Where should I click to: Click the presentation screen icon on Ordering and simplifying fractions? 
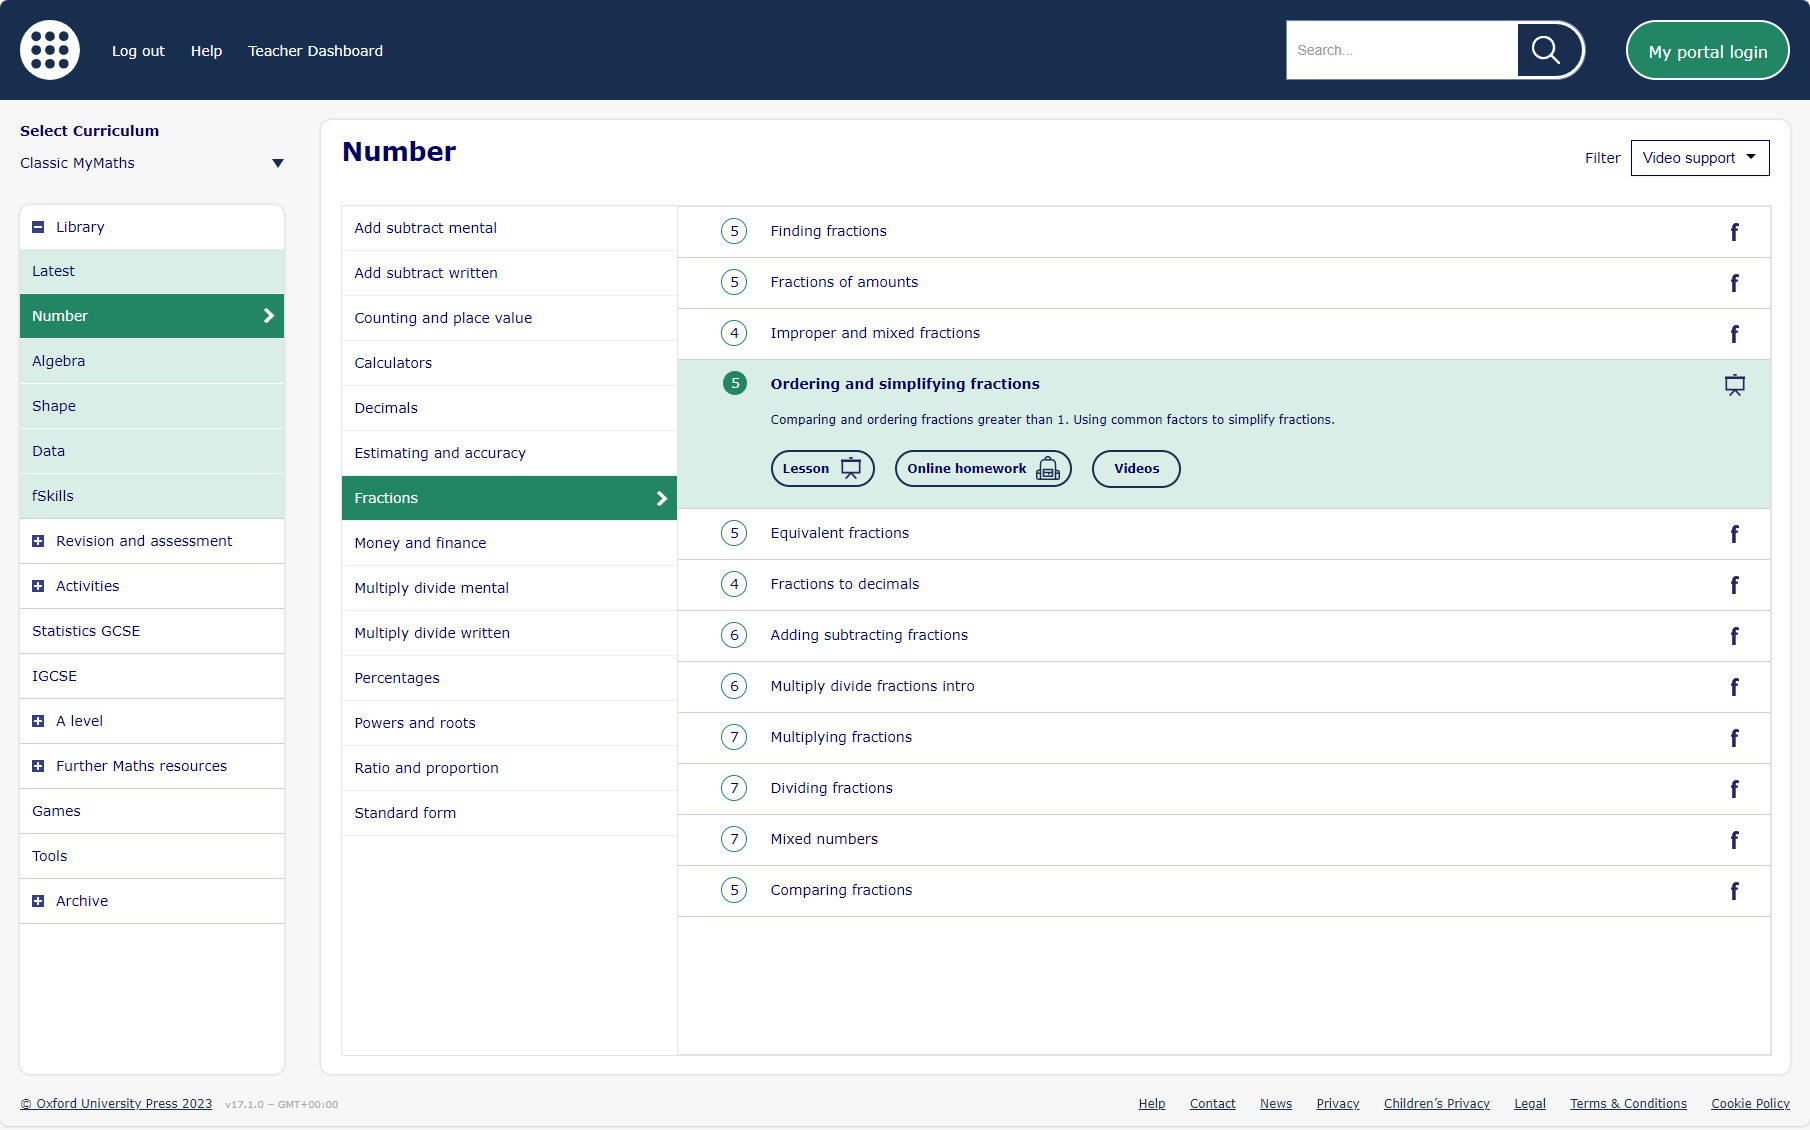coord(1735,385)
